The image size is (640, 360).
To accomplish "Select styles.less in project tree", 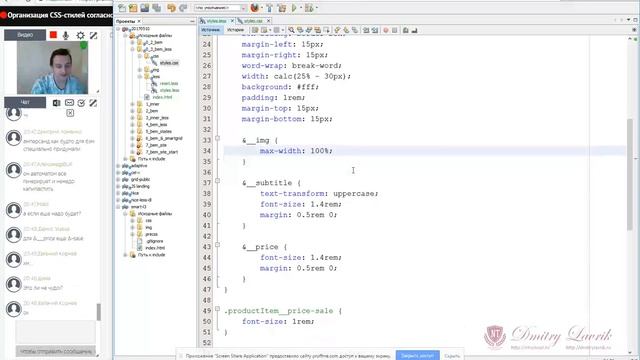I will tap(169, 90).
